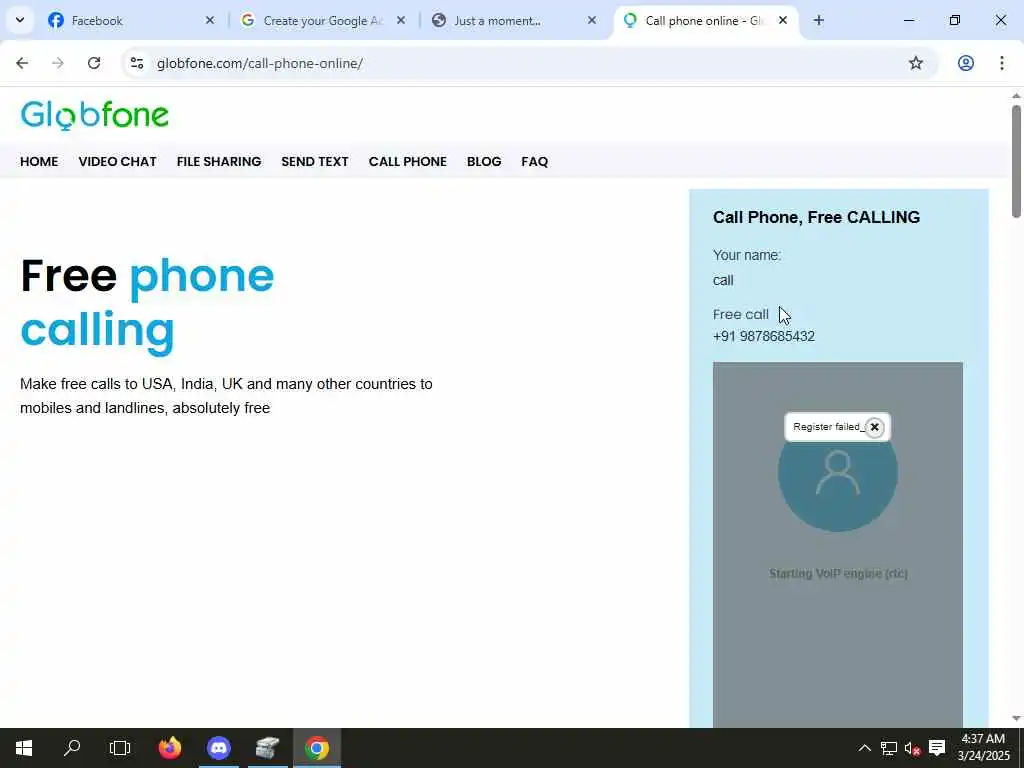
Task: Open the muted volume tray icon
Action: (x=912, y=748)
